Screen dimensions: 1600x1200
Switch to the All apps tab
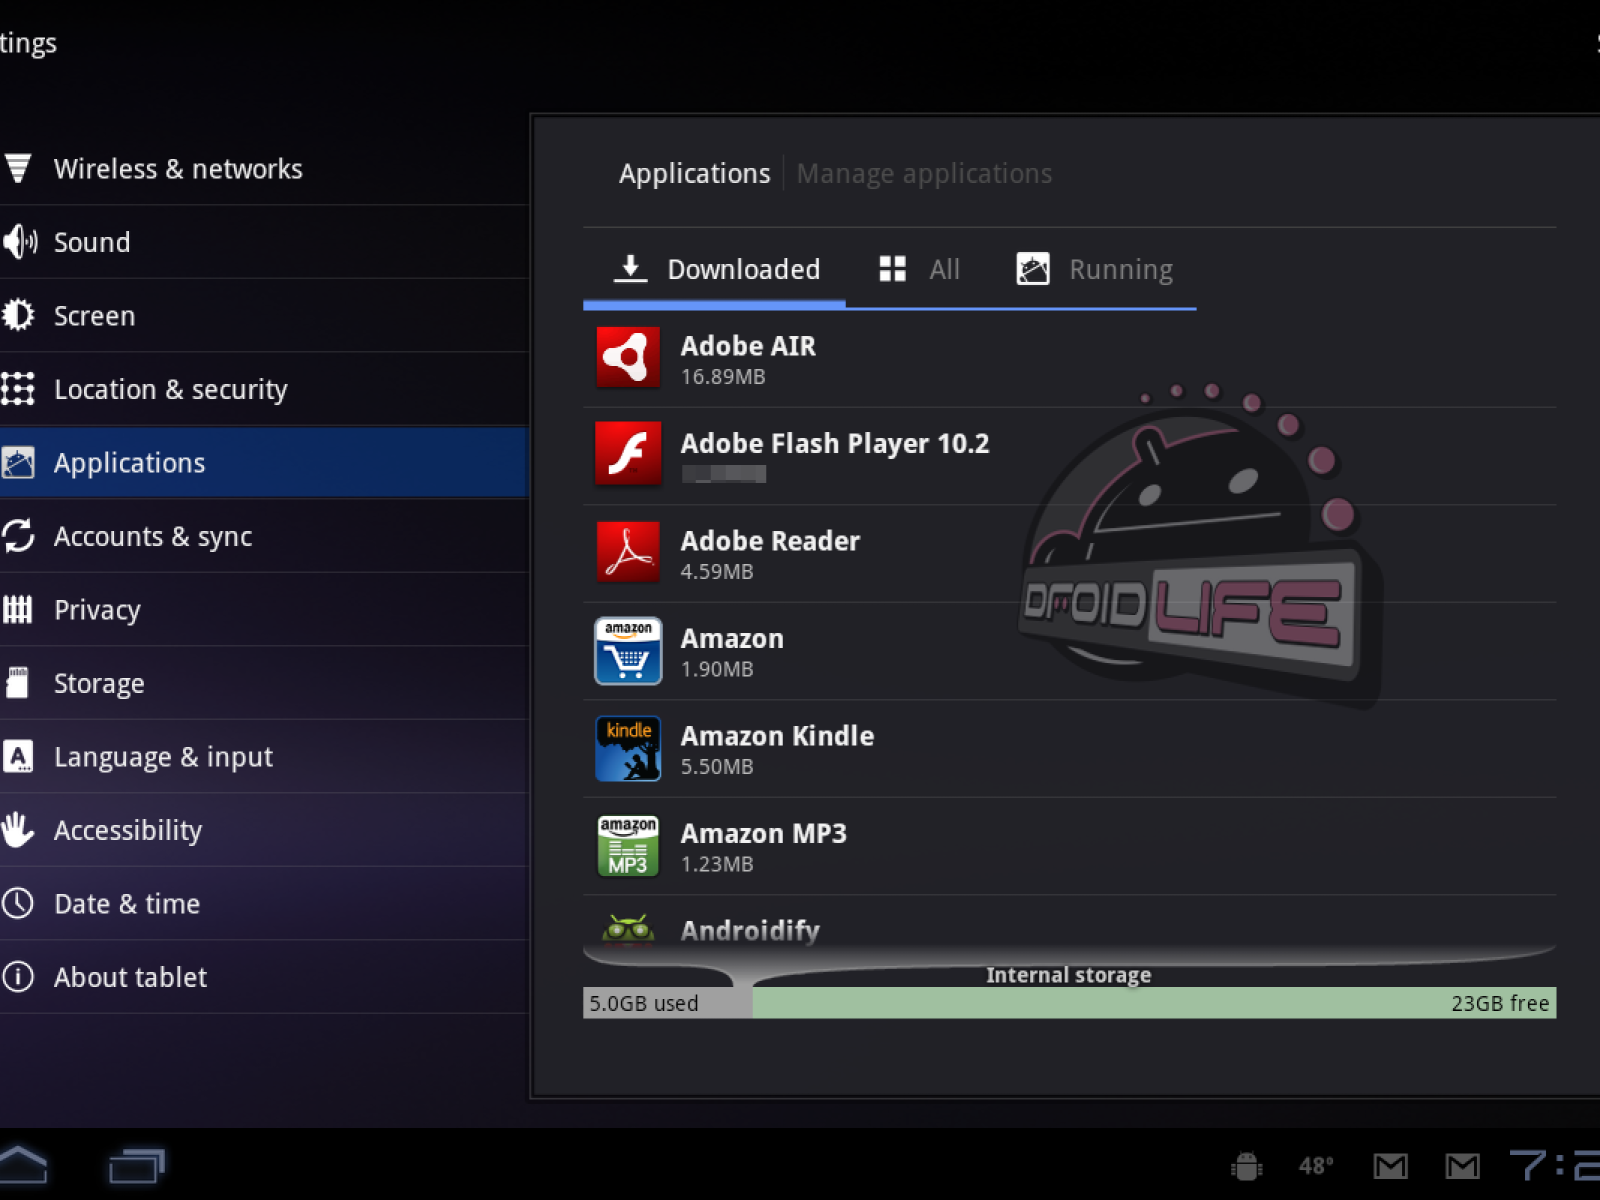pos(920,270)
